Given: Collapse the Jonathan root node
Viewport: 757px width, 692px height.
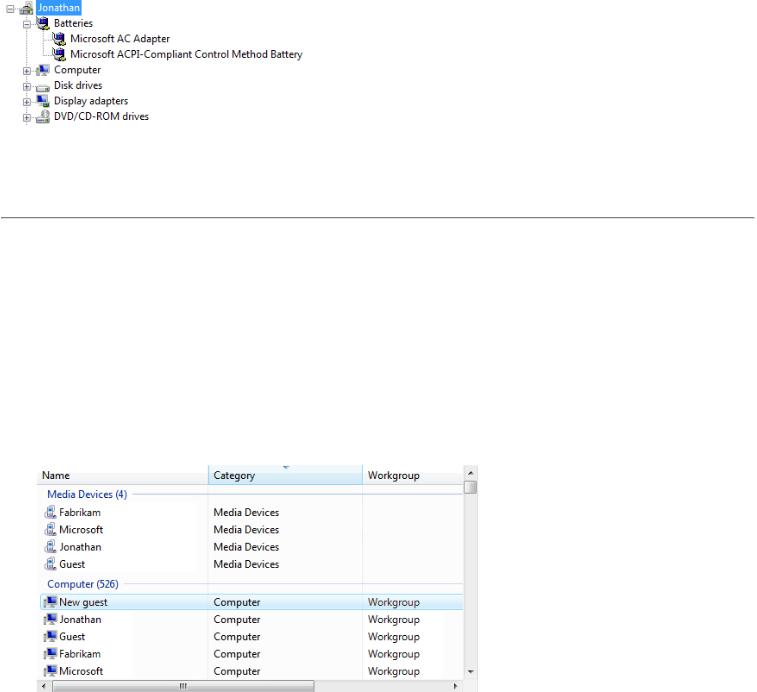Looking at the screenshot, I should coord(10,8).
